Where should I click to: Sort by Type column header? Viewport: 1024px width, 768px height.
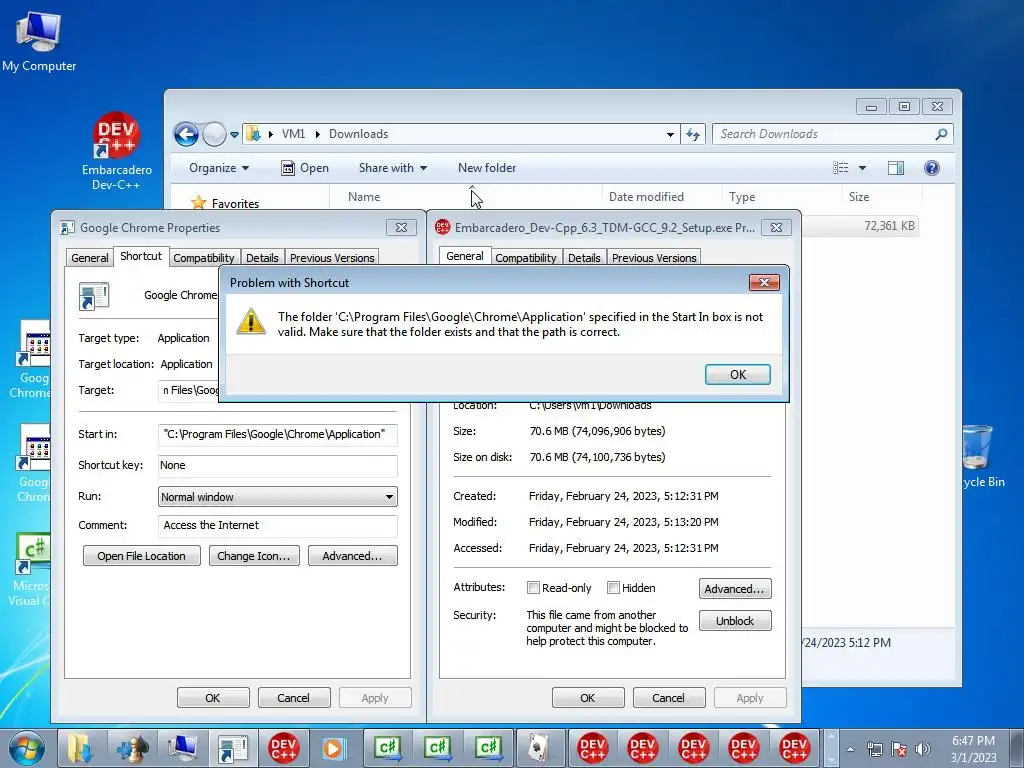742,197
